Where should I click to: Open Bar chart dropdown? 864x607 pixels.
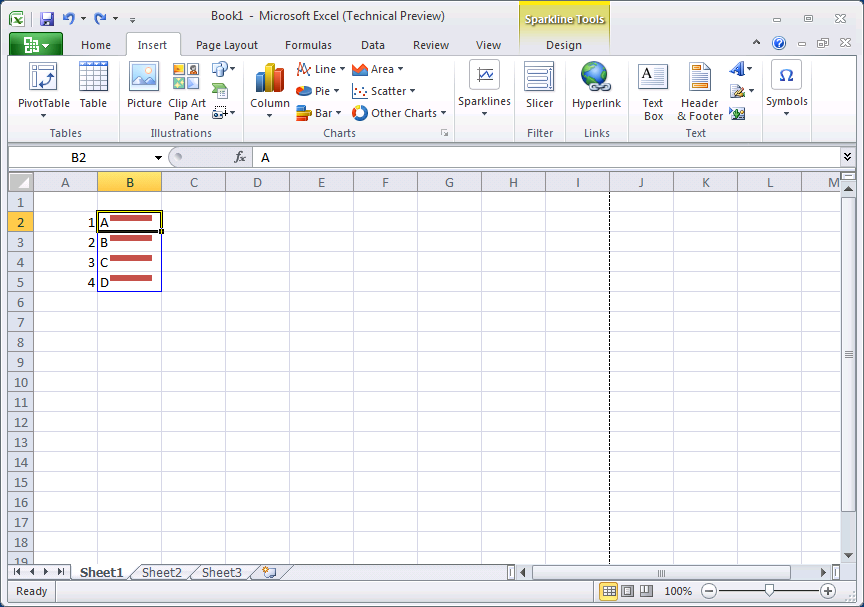click(318, 113)
